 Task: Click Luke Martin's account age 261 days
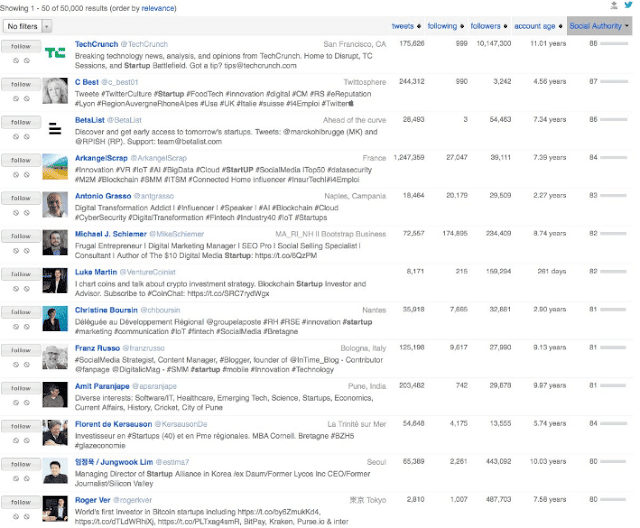(x=551, y=271)
